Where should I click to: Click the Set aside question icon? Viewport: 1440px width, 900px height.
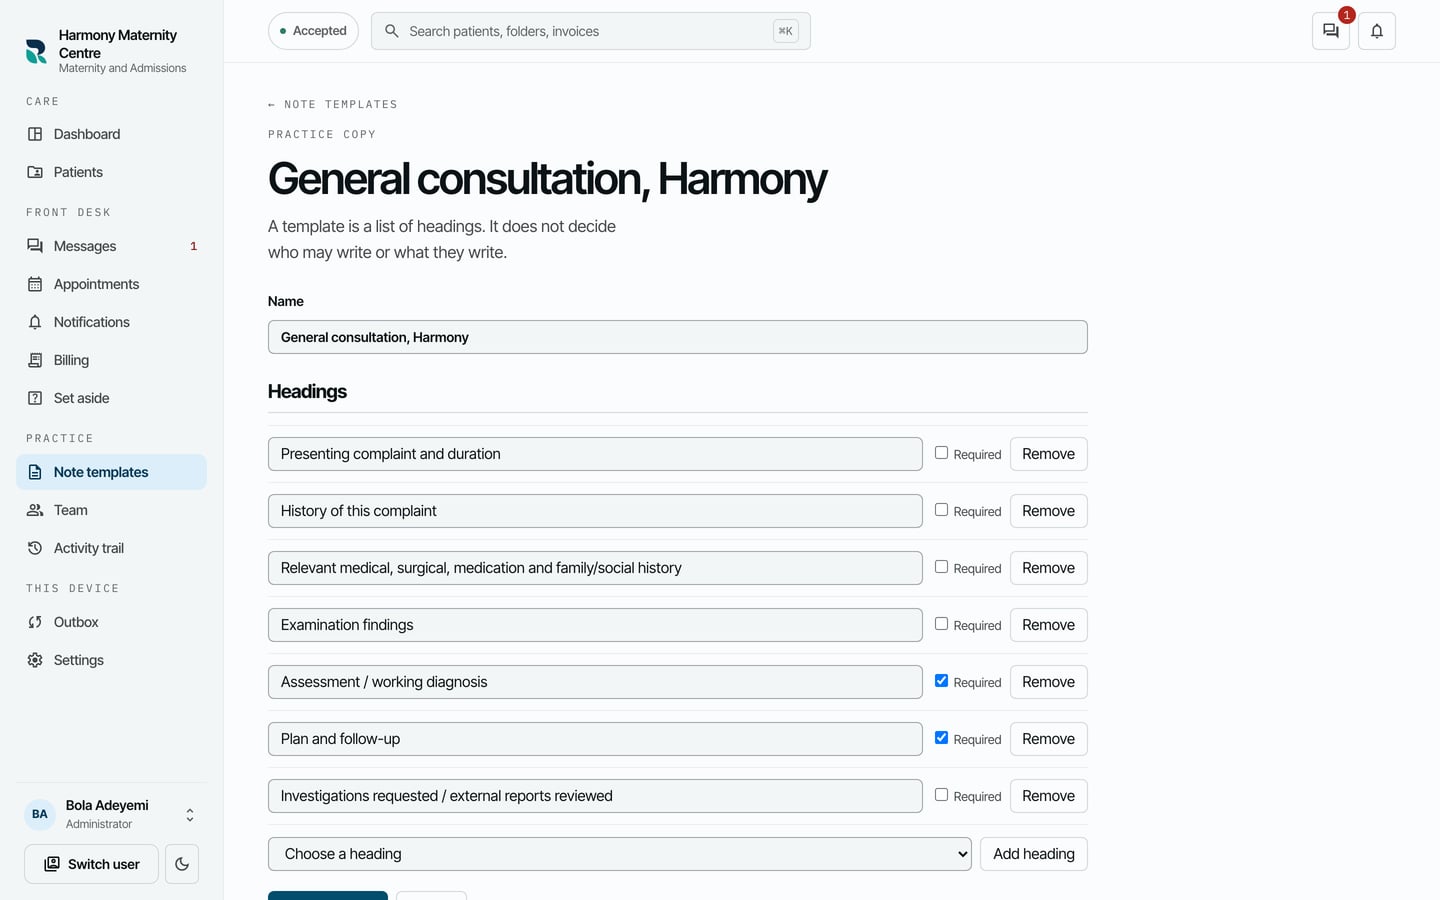(x=35, y=398)
